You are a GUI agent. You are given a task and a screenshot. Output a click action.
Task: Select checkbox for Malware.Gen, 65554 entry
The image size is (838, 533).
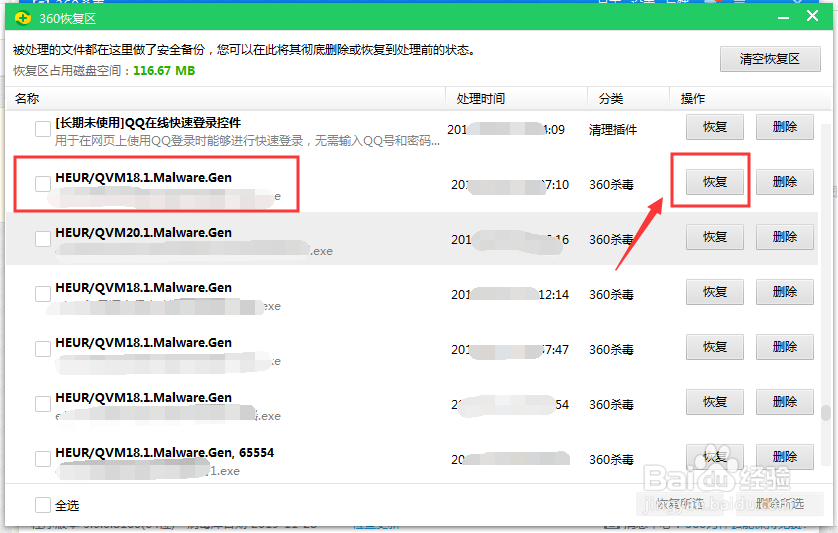click(43, 459)
